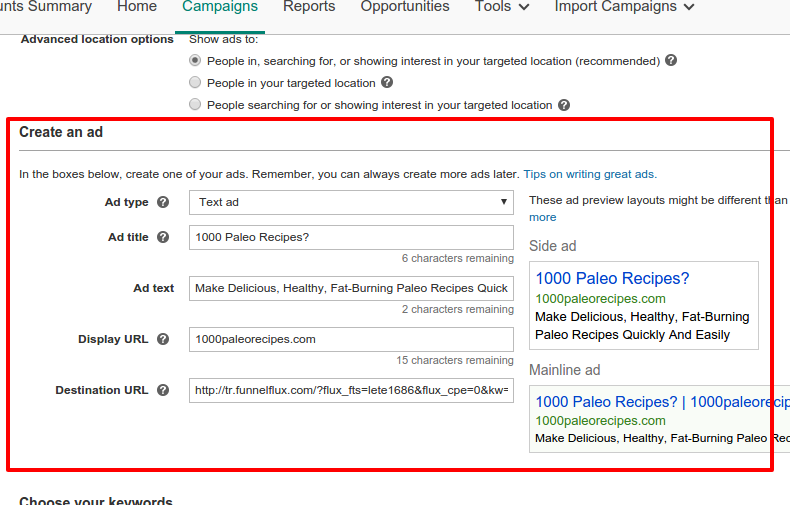The width and height of the screenshot is (790, 505).
Task: Focus the Destination URL input field
Action: (351, 391)
